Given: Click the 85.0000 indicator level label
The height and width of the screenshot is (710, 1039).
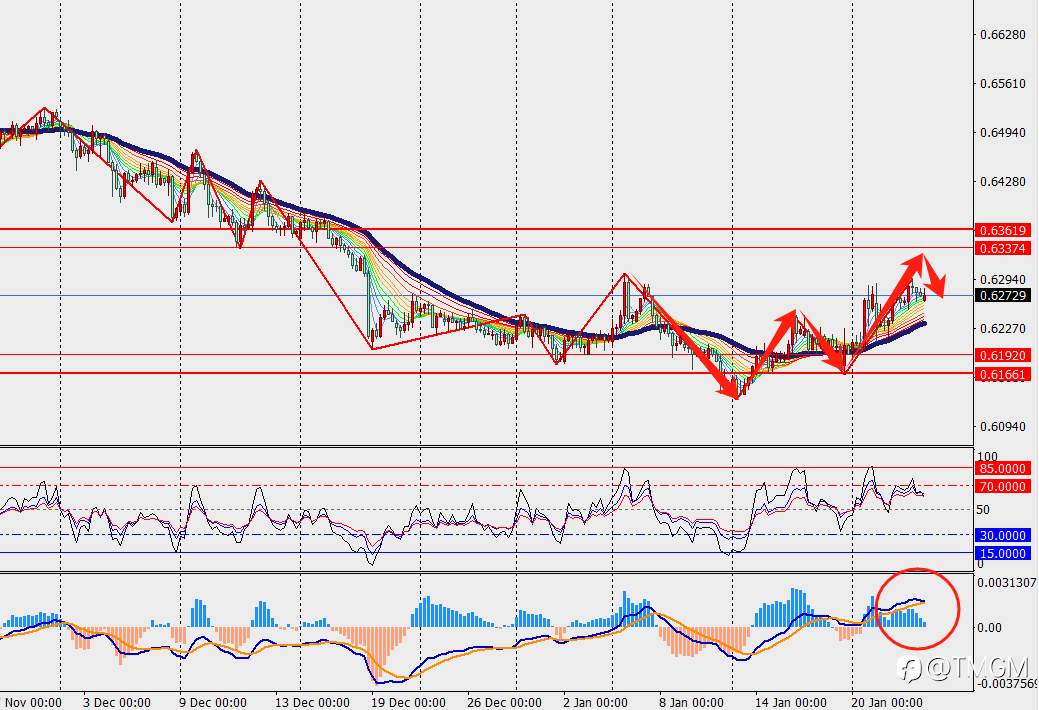Looking at the screenshot, I should [1003, 468].
